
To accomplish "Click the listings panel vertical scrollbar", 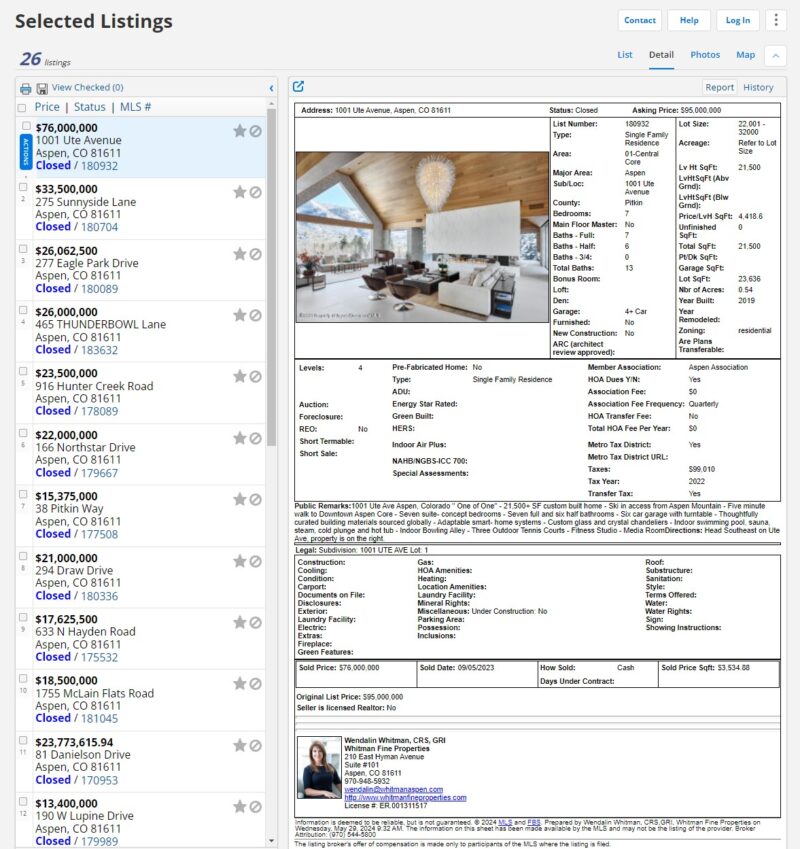I will [271, 300].
